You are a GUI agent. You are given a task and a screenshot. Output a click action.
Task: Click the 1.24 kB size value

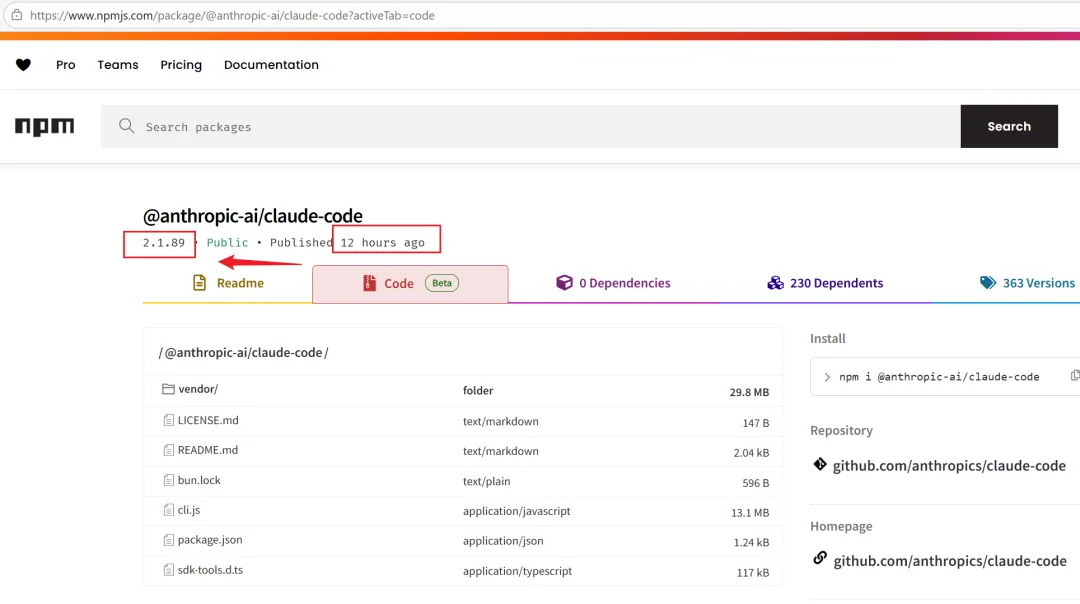click(751, 542)
